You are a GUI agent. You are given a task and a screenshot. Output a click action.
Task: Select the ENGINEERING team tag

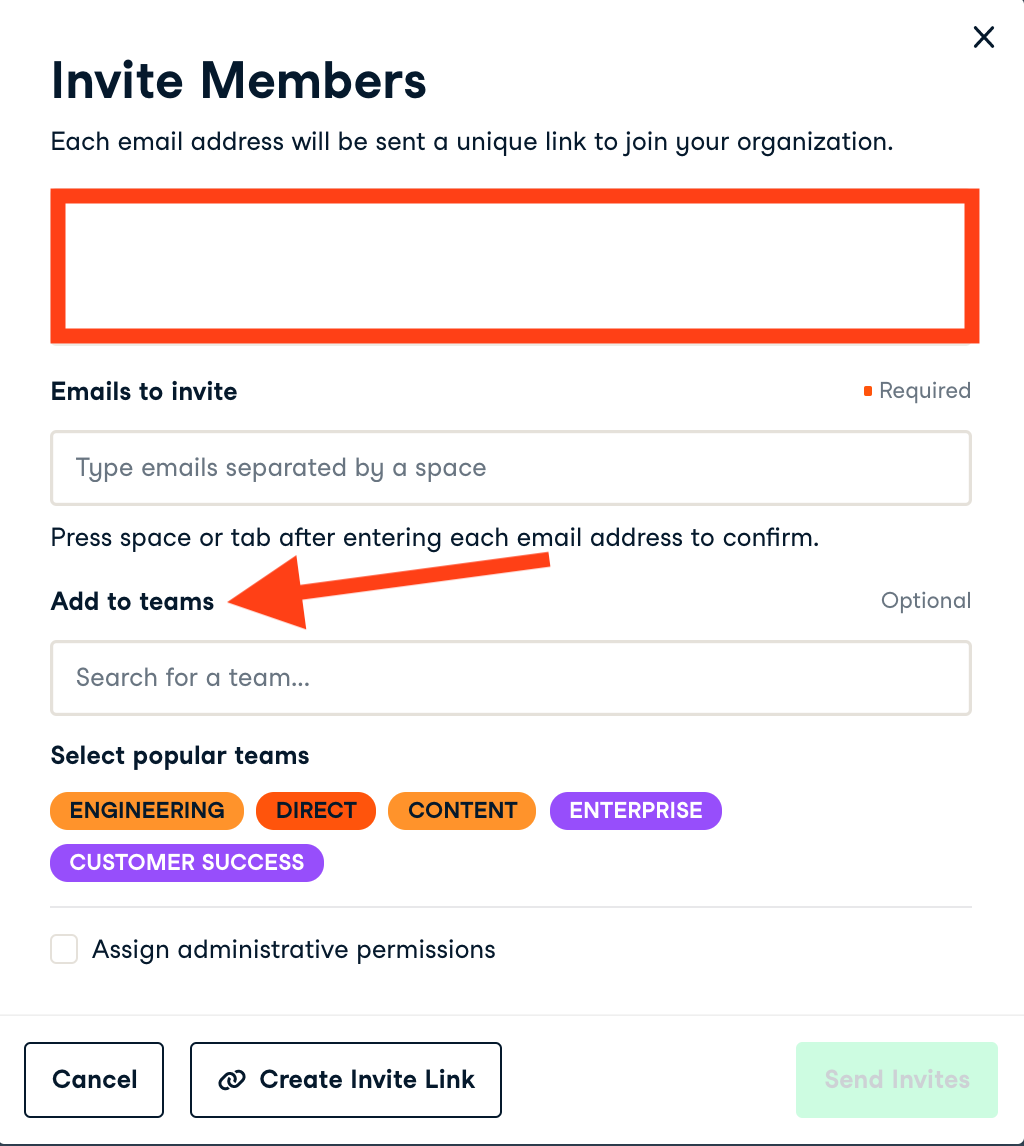pos(147,810)
